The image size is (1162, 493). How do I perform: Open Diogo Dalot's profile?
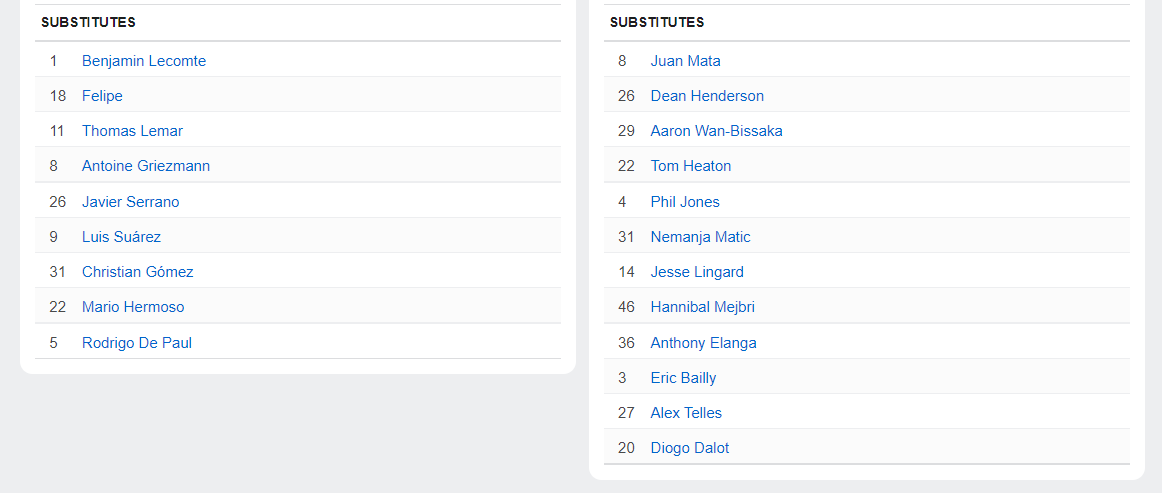click(x=690, y=448)
